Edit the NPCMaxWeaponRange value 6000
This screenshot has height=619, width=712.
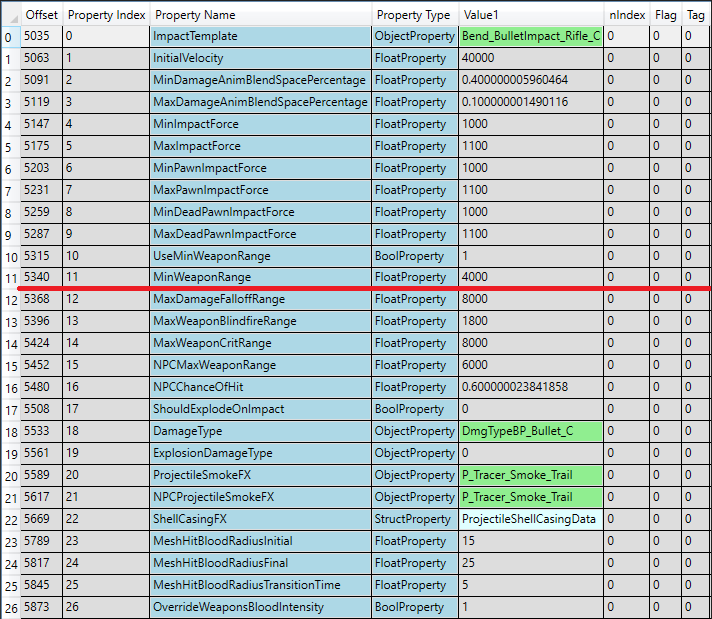(531, 365)
